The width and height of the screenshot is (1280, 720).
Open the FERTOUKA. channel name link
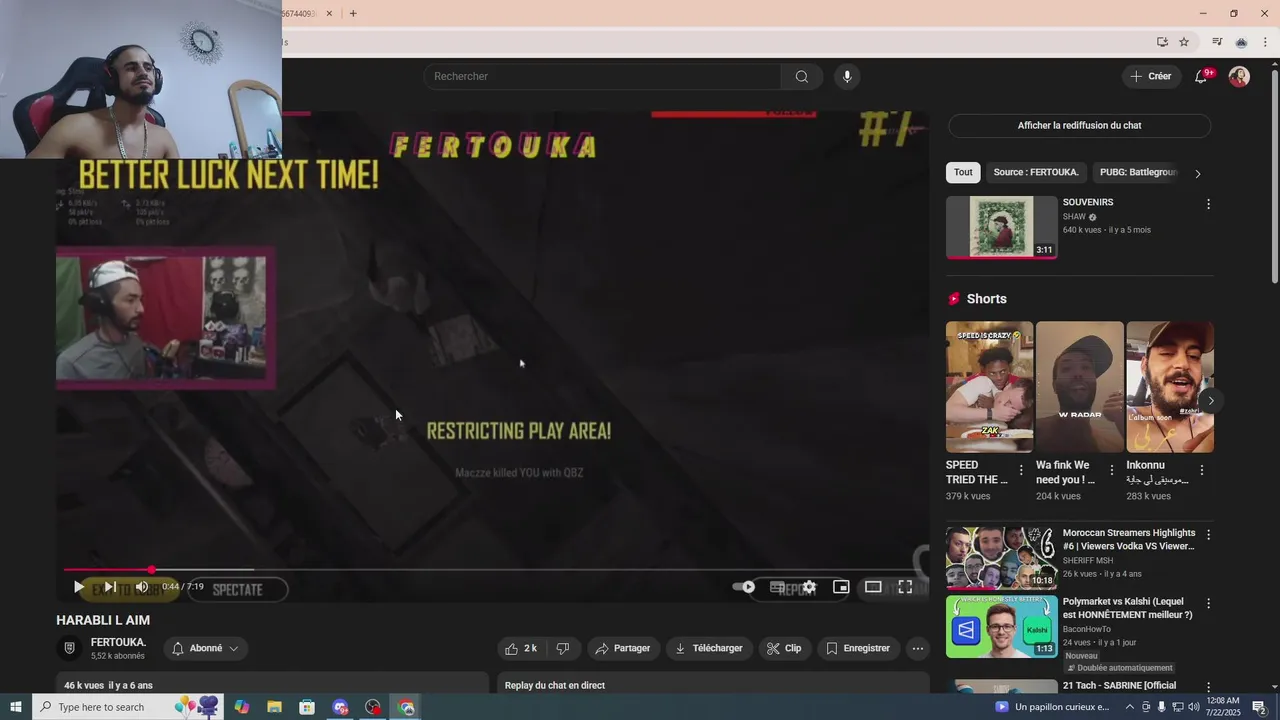pos(118,642)
